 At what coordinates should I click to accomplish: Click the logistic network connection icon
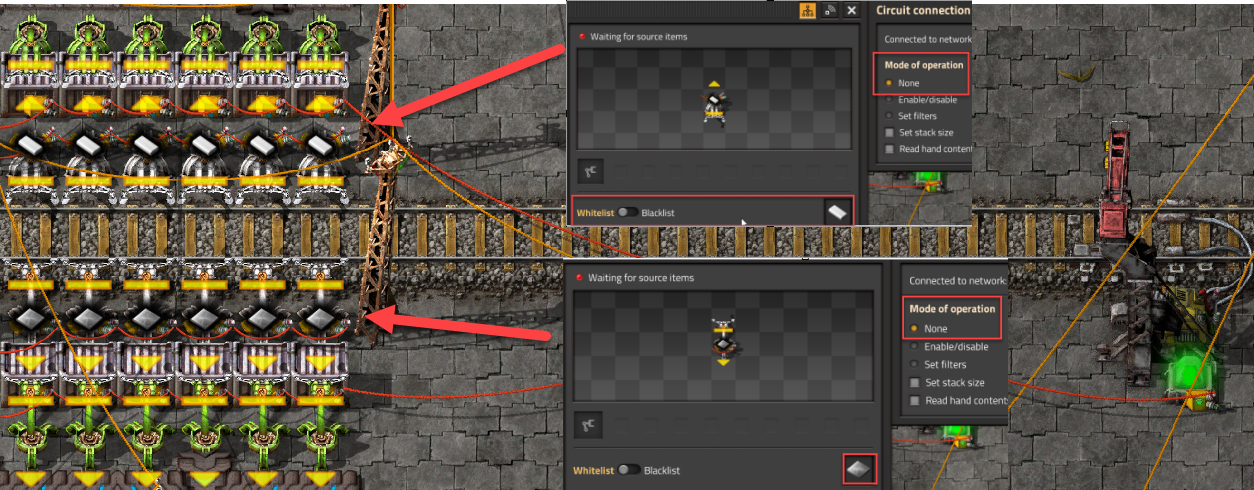click(x=830, y=10)
